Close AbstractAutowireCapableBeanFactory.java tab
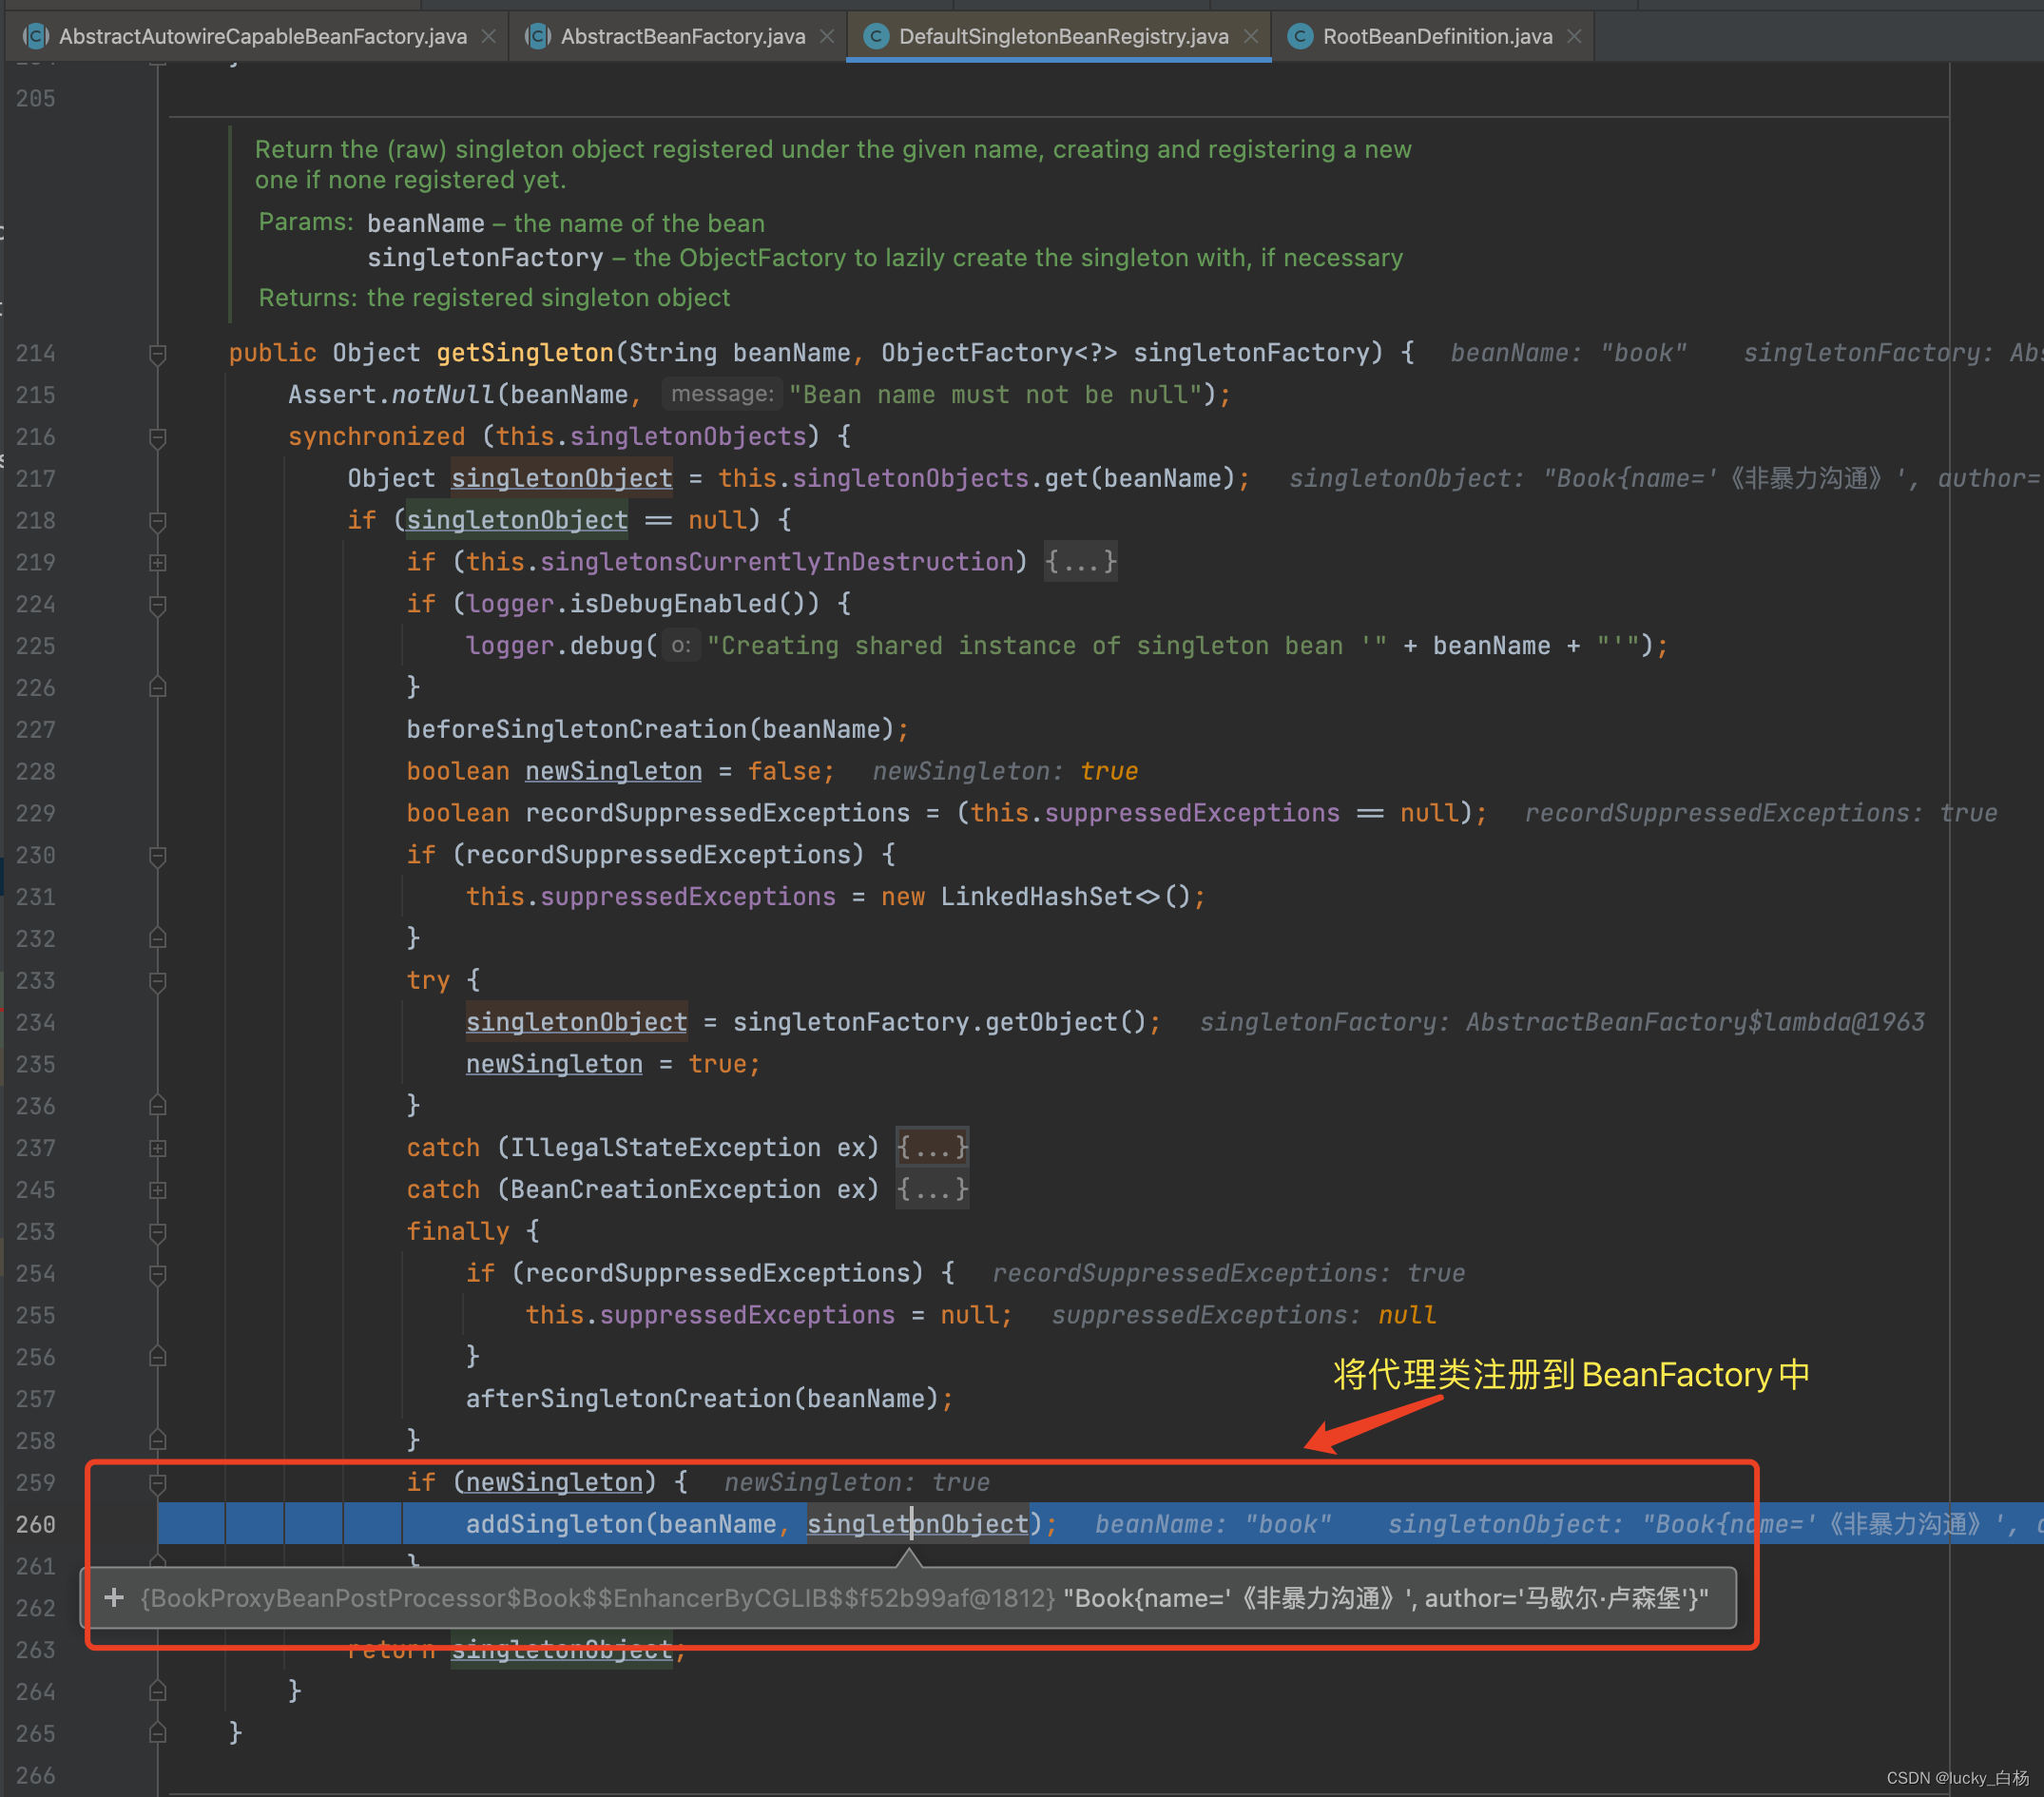The width and height of the screenshot is (2044, 1797). 489,36
